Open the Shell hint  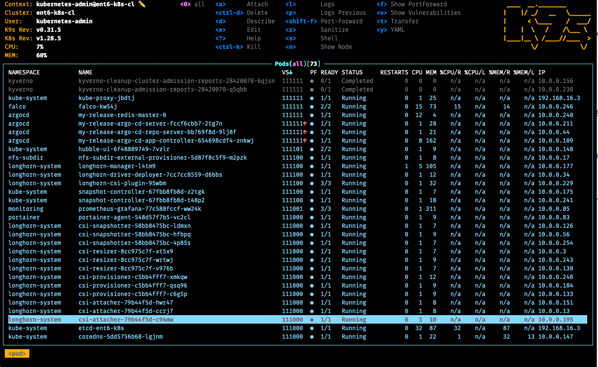[312, 38]
